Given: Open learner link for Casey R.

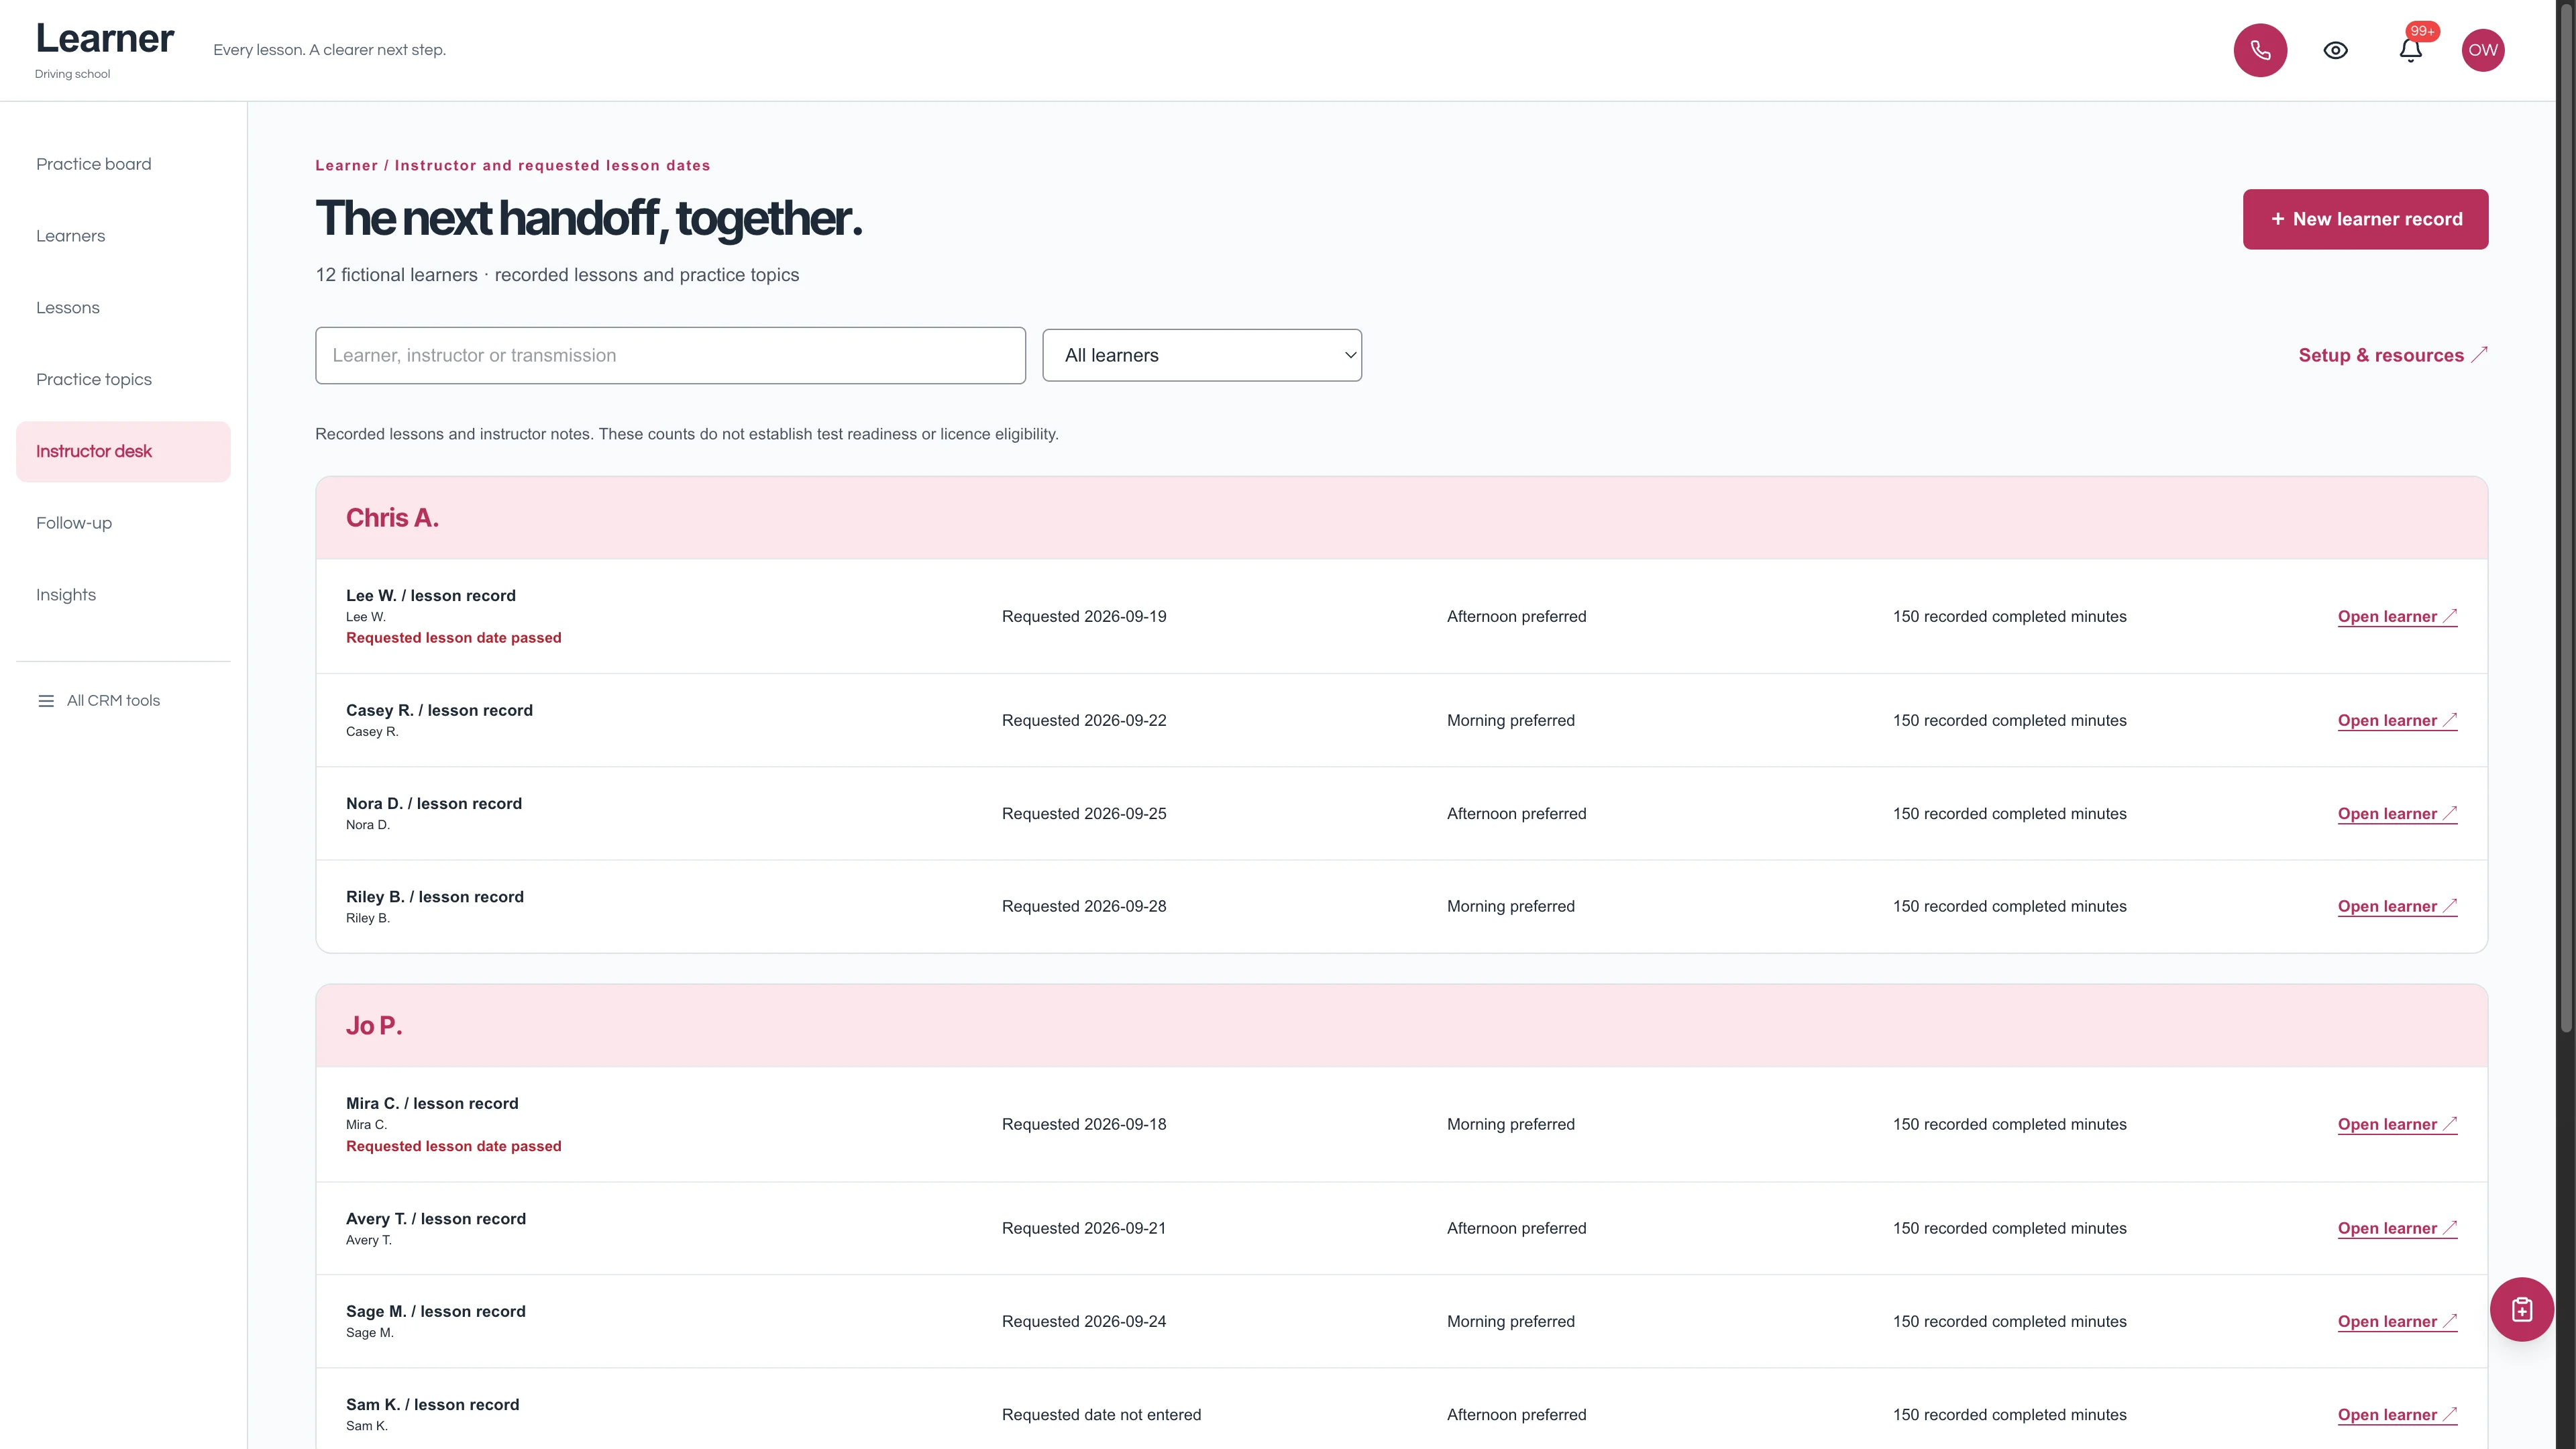Looking at the screenshot, I should 2397,721.
